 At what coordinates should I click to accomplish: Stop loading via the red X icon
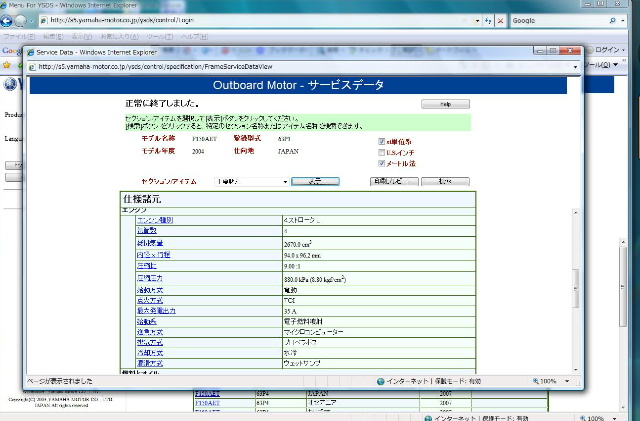tap(500, 20)
